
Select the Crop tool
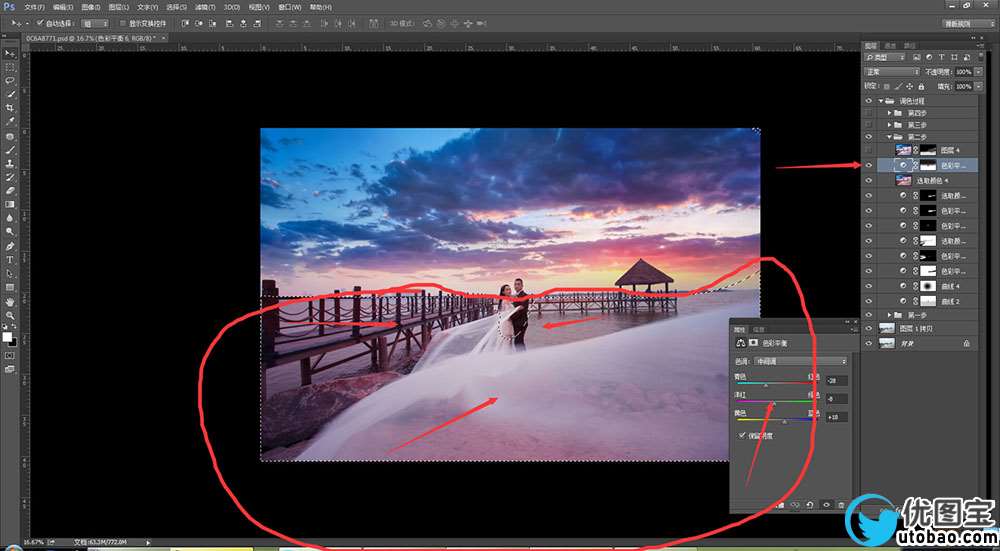coord(10,108)
